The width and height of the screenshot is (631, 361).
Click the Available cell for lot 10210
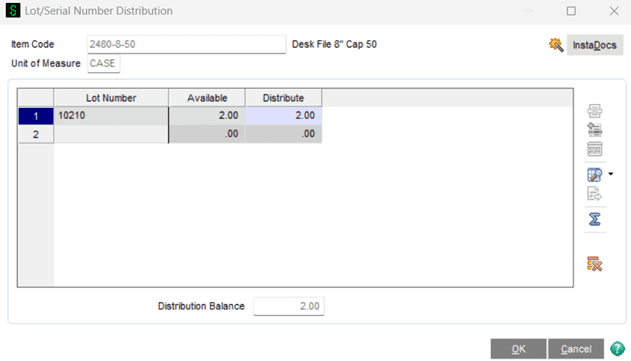point(207,116)
